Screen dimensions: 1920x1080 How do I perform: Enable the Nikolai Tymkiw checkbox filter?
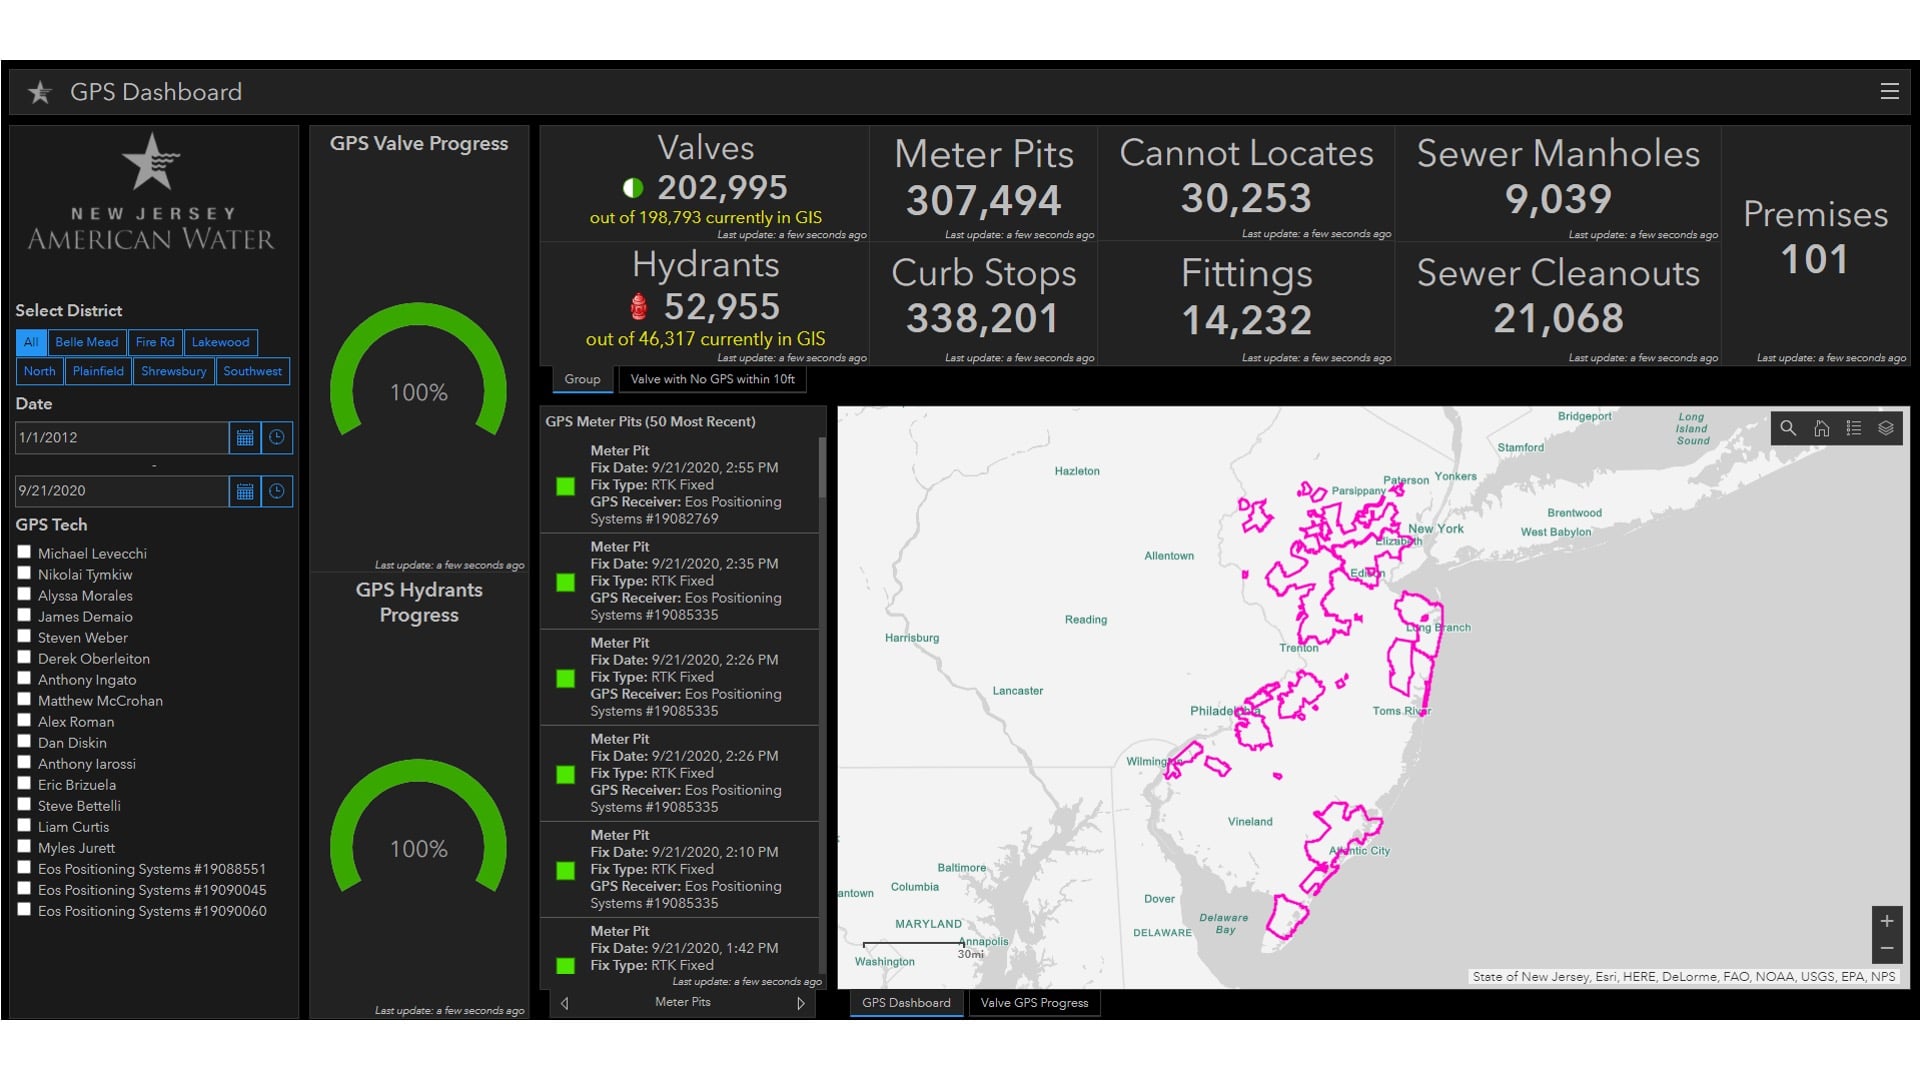coord(24,574)
